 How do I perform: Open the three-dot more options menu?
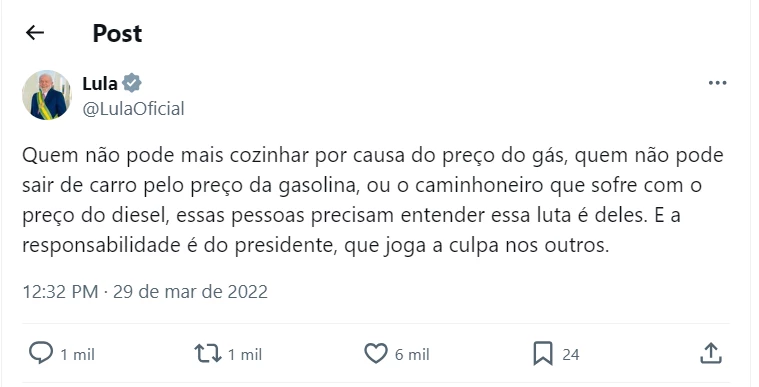pyautogui.click(x=717, y=83)
